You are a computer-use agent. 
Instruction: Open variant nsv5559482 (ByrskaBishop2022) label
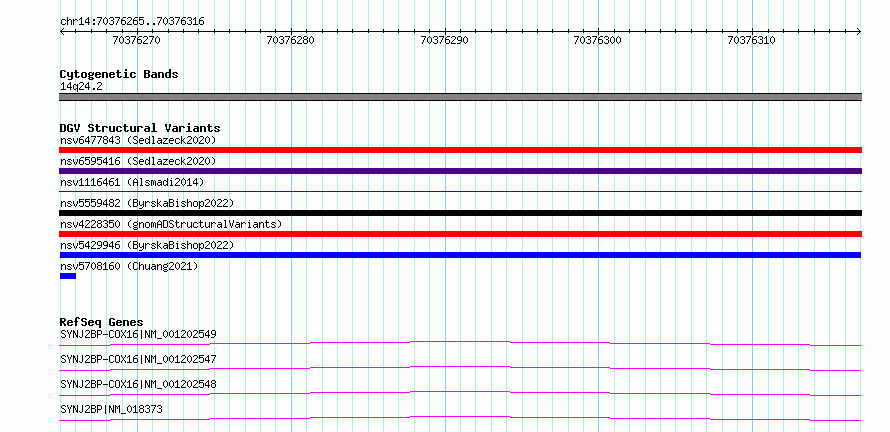[146, 203]
